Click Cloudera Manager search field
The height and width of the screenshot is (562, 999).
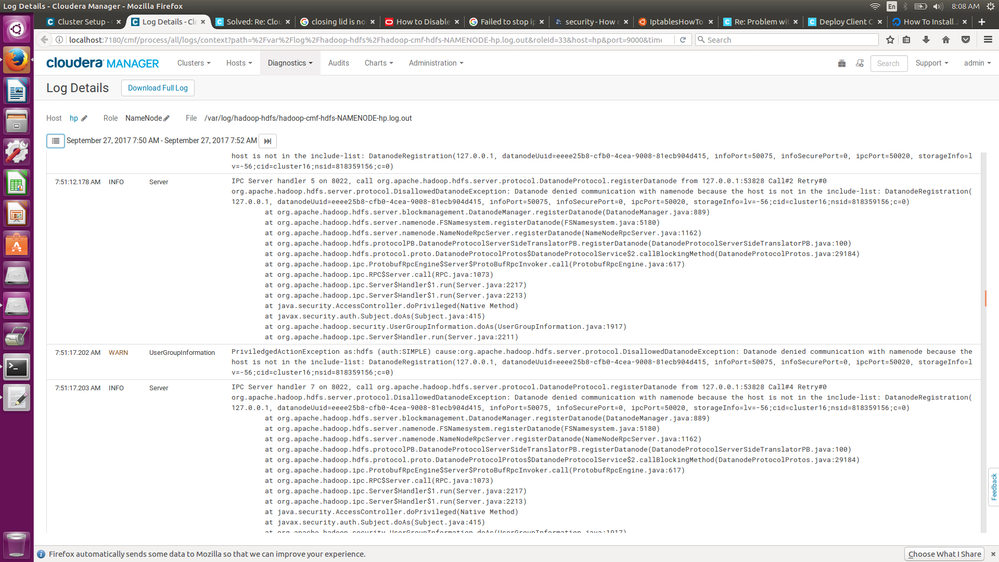click(x=888, y=63)
